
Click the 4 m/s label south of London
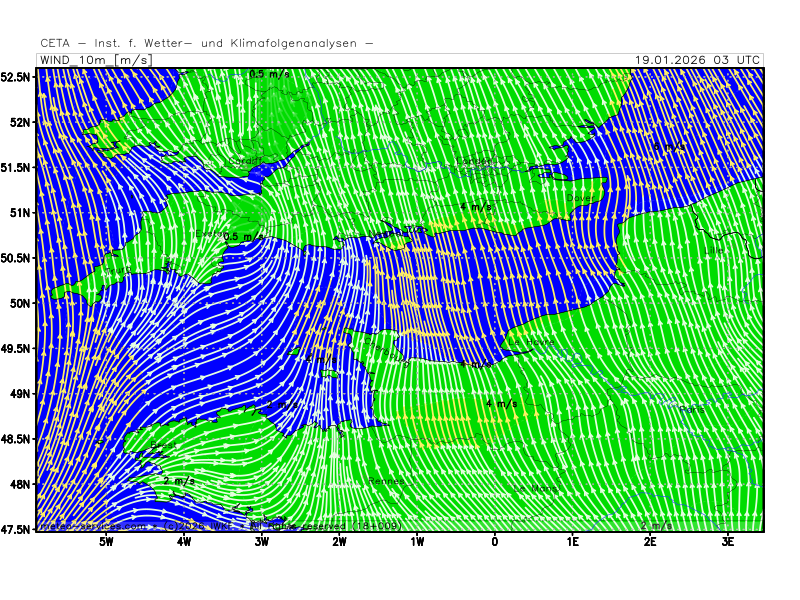475,207
